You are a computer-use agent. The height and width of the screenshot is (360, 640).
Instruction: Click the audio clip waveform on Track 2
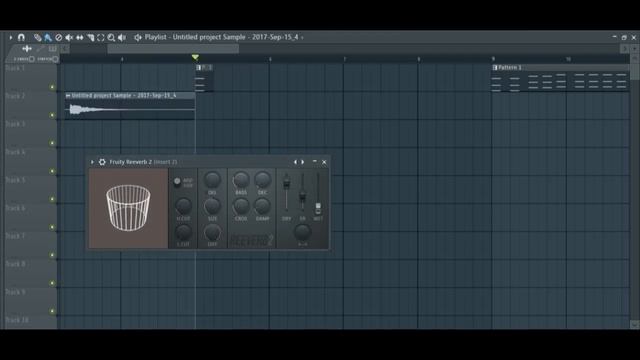click(x=130, y=109)
